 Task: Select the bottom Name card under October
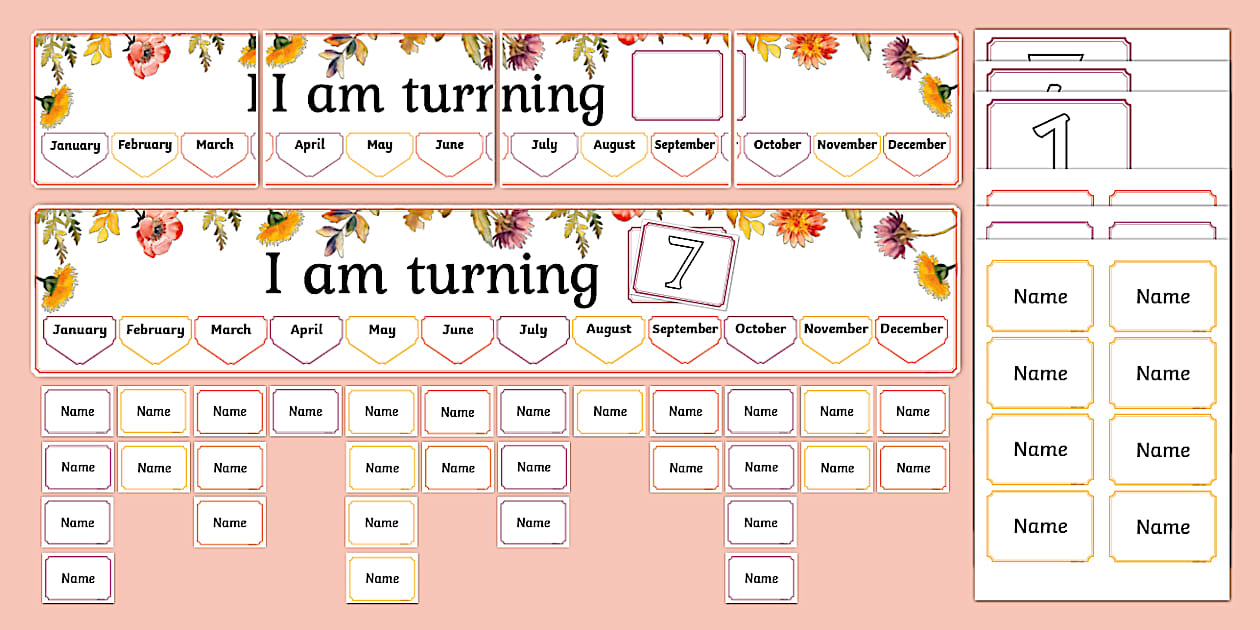coord(761,578)
